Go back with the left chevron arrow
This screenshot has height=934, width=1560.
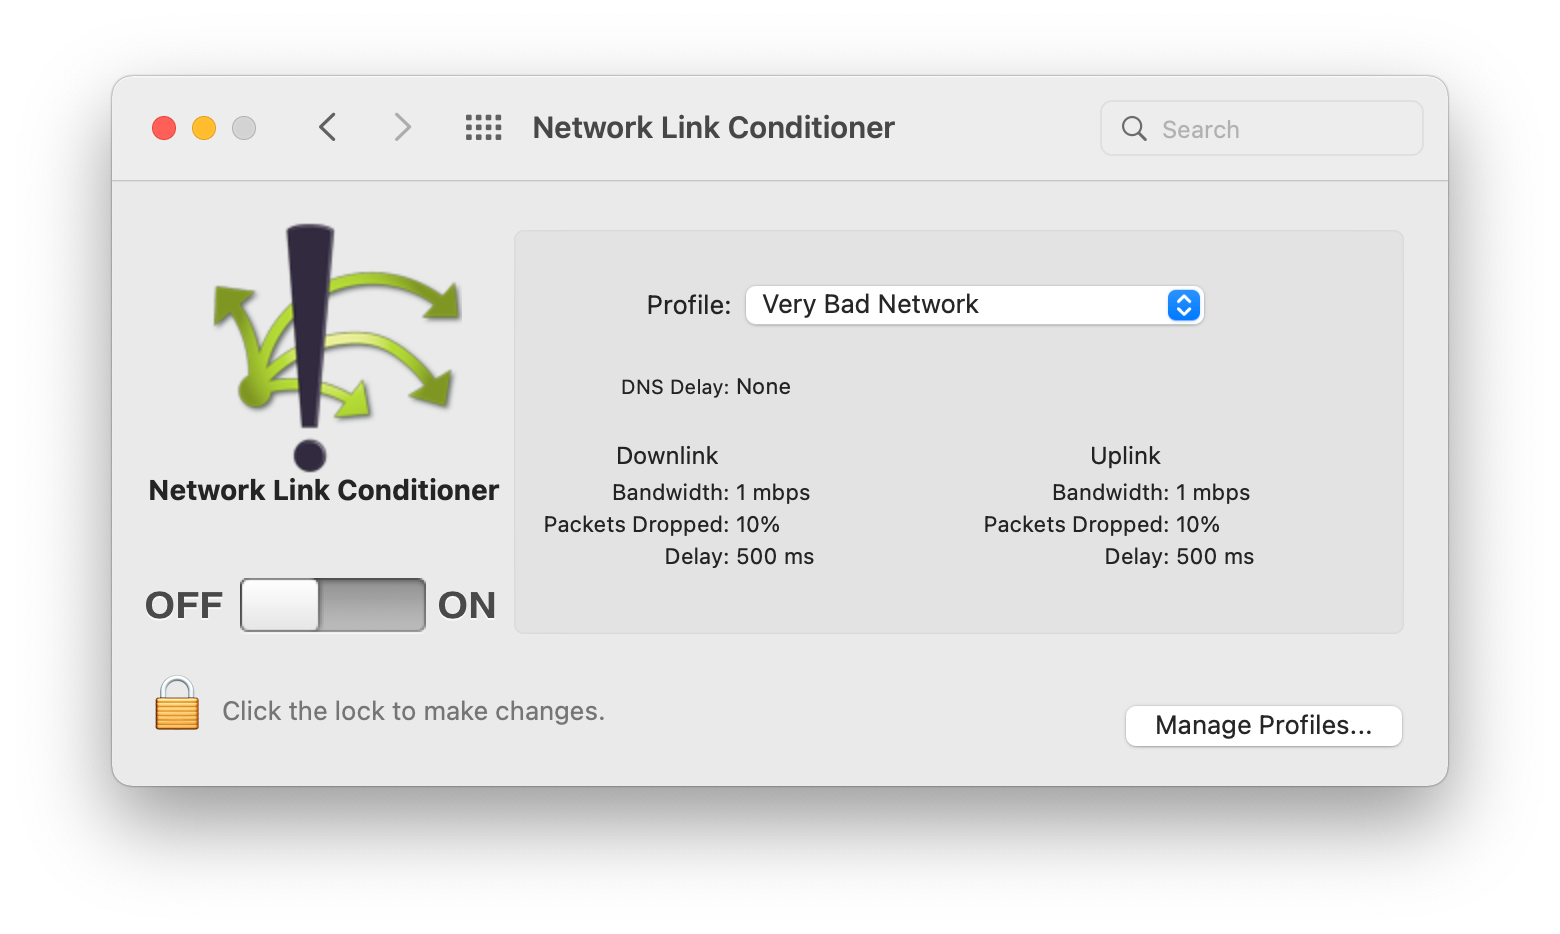pyautogui.click(x=327, y=128)
